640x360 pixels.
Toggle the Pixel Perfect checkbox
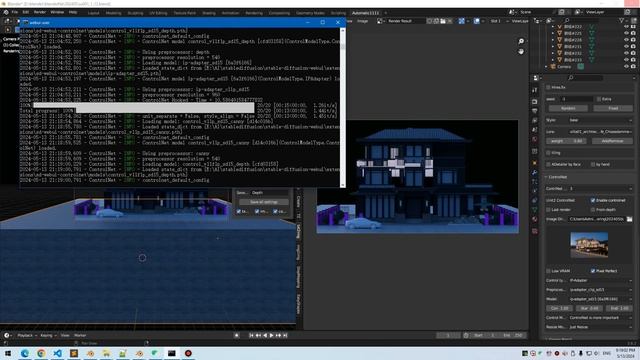(593, 271)
